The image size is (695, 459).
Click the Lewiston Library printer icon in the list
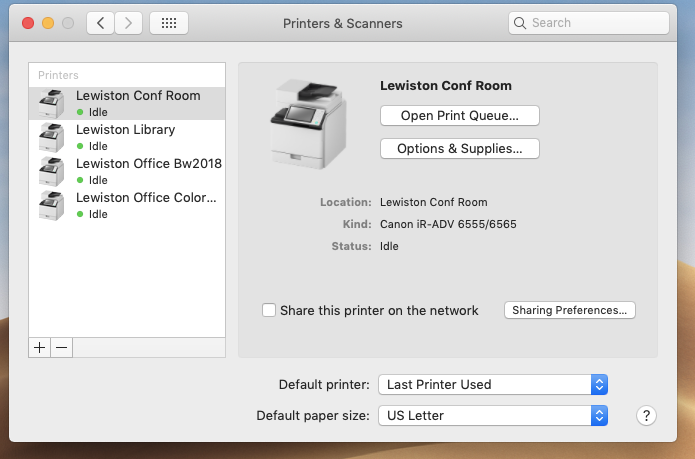pos(51,137)
